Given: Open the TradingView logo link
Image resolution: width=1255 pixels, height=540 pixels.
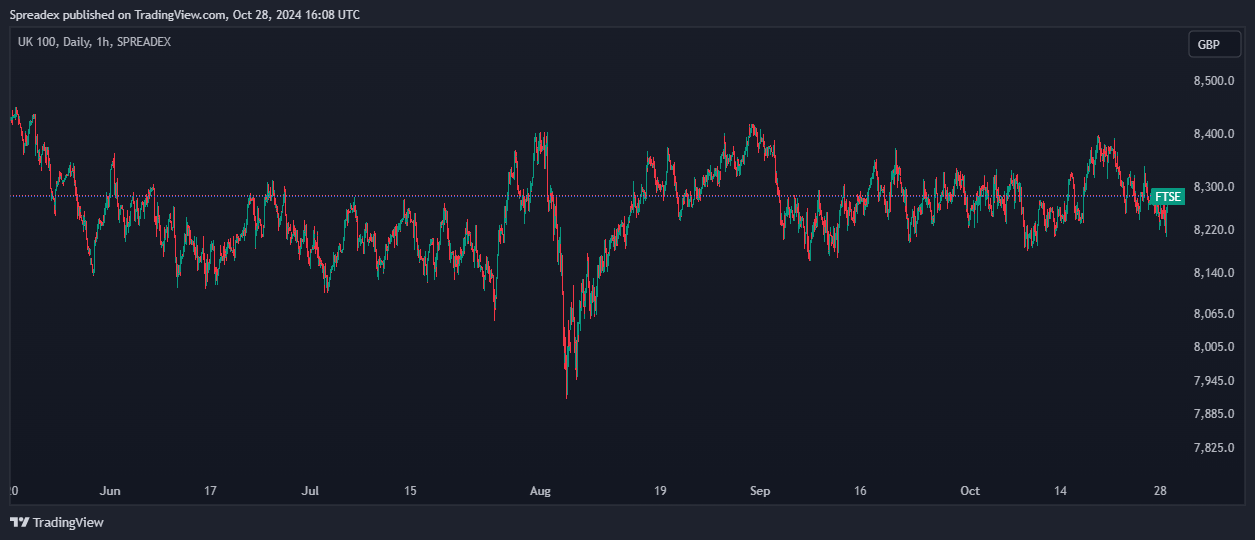Looking at the screenshot, I should (x=57, y=522).
